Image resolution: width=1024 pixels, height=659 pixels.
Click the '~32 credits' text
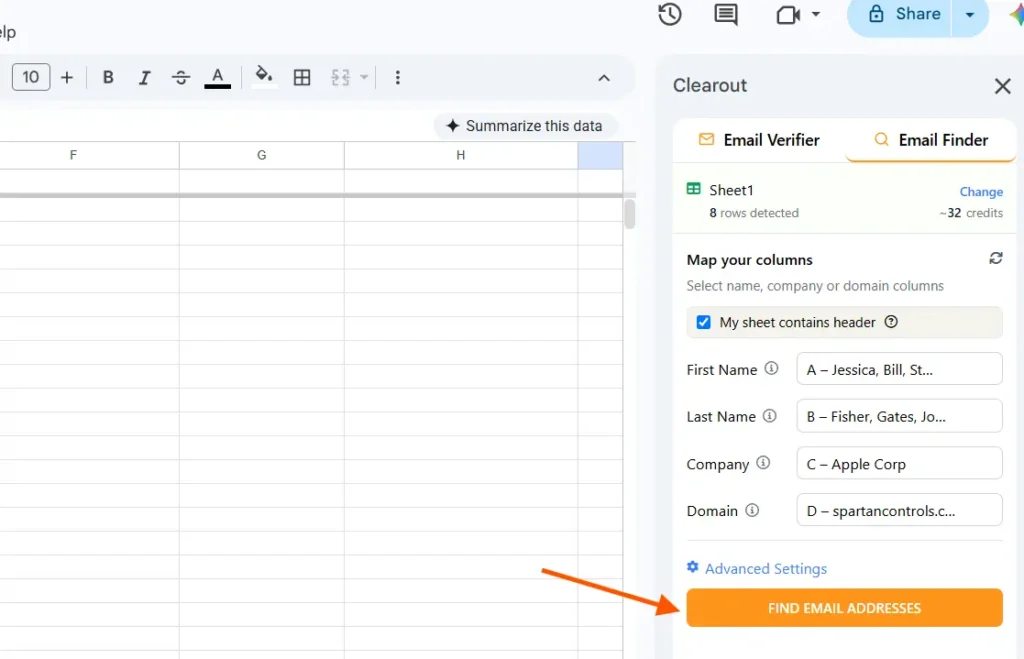971,213
